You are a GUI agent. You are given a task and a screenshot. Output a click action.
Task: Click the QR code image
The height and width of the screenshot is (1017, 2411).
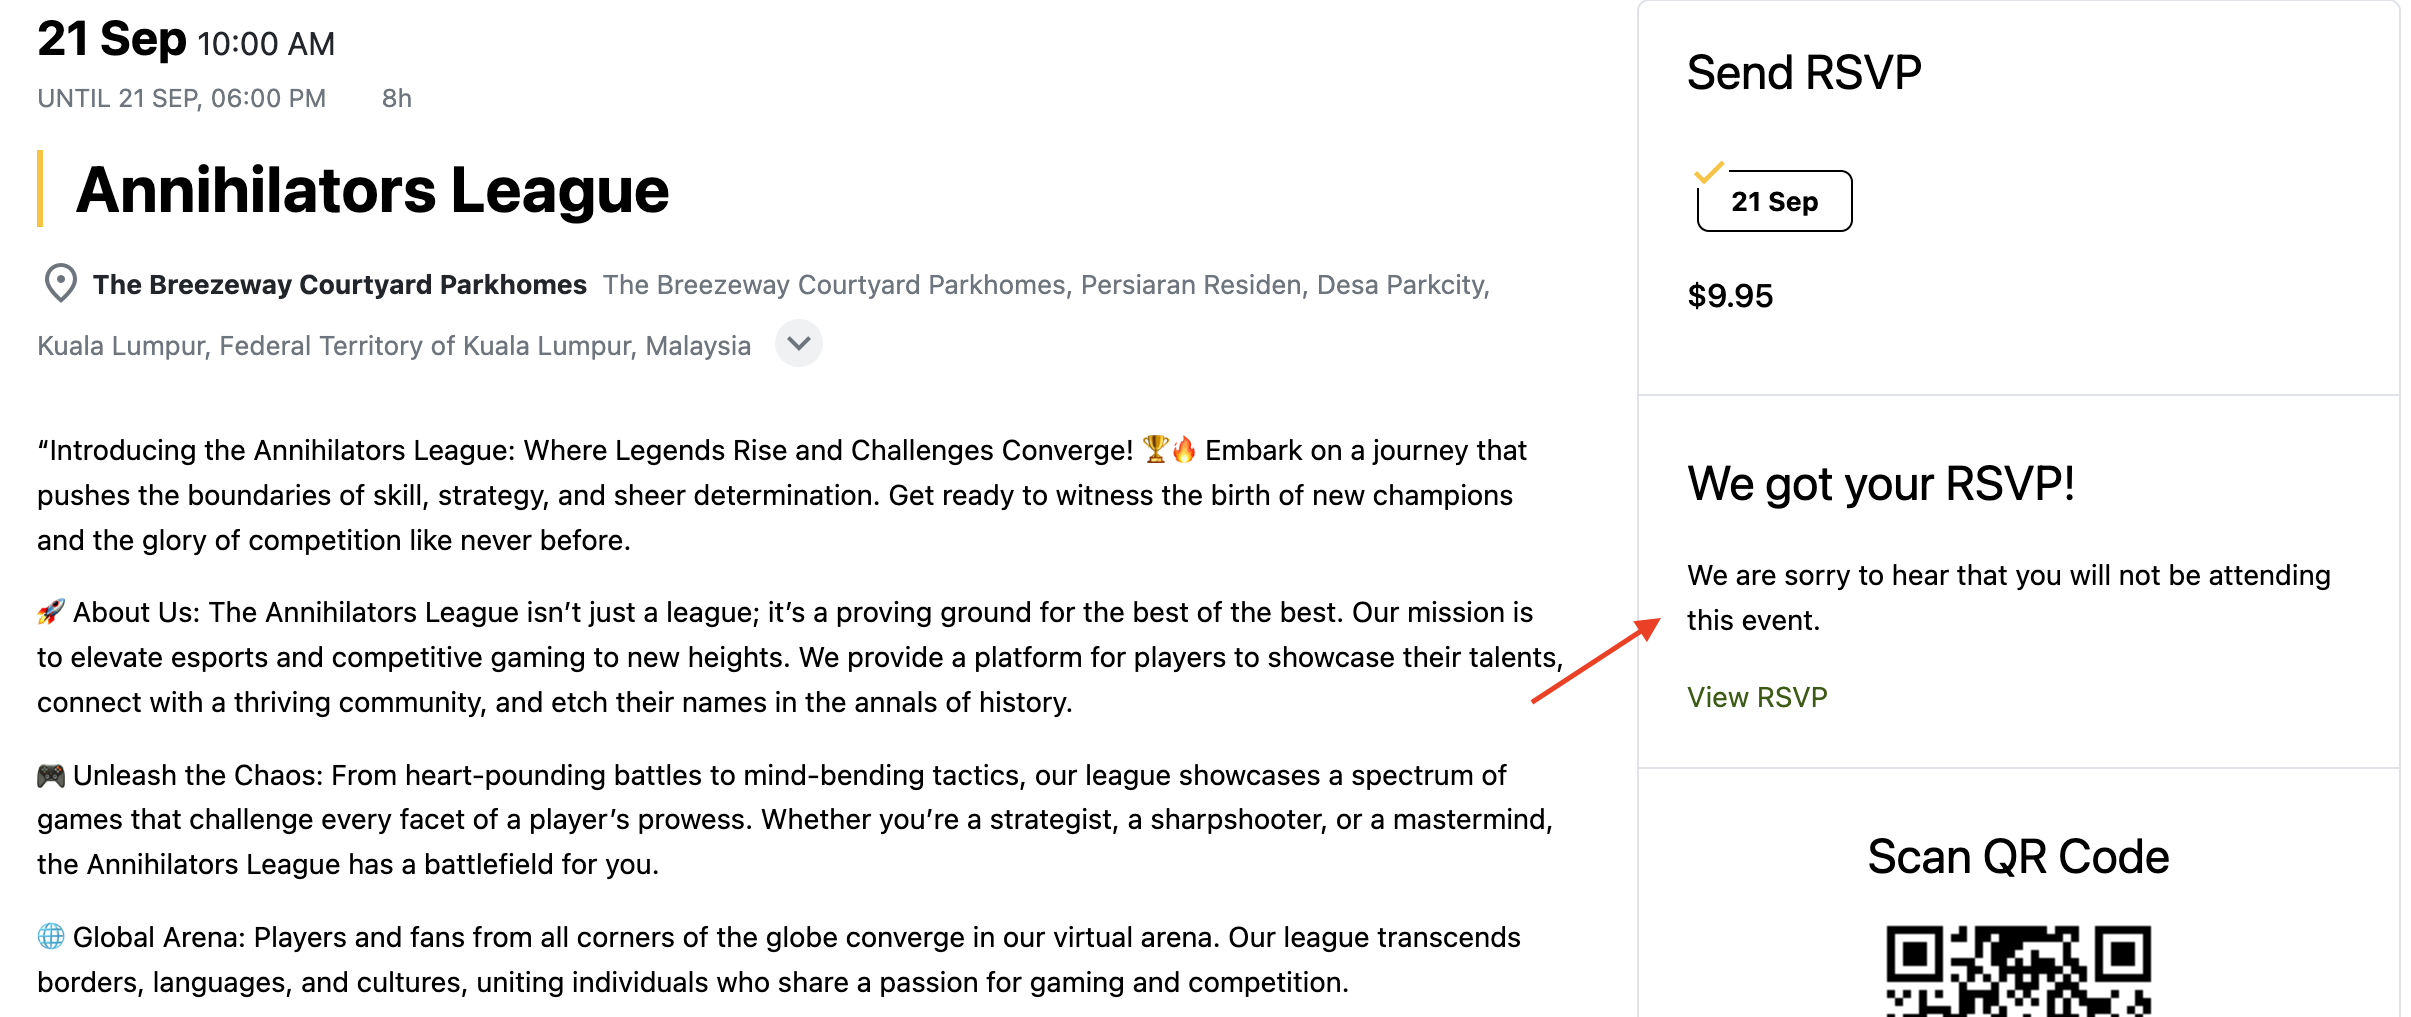[2018, 971]
